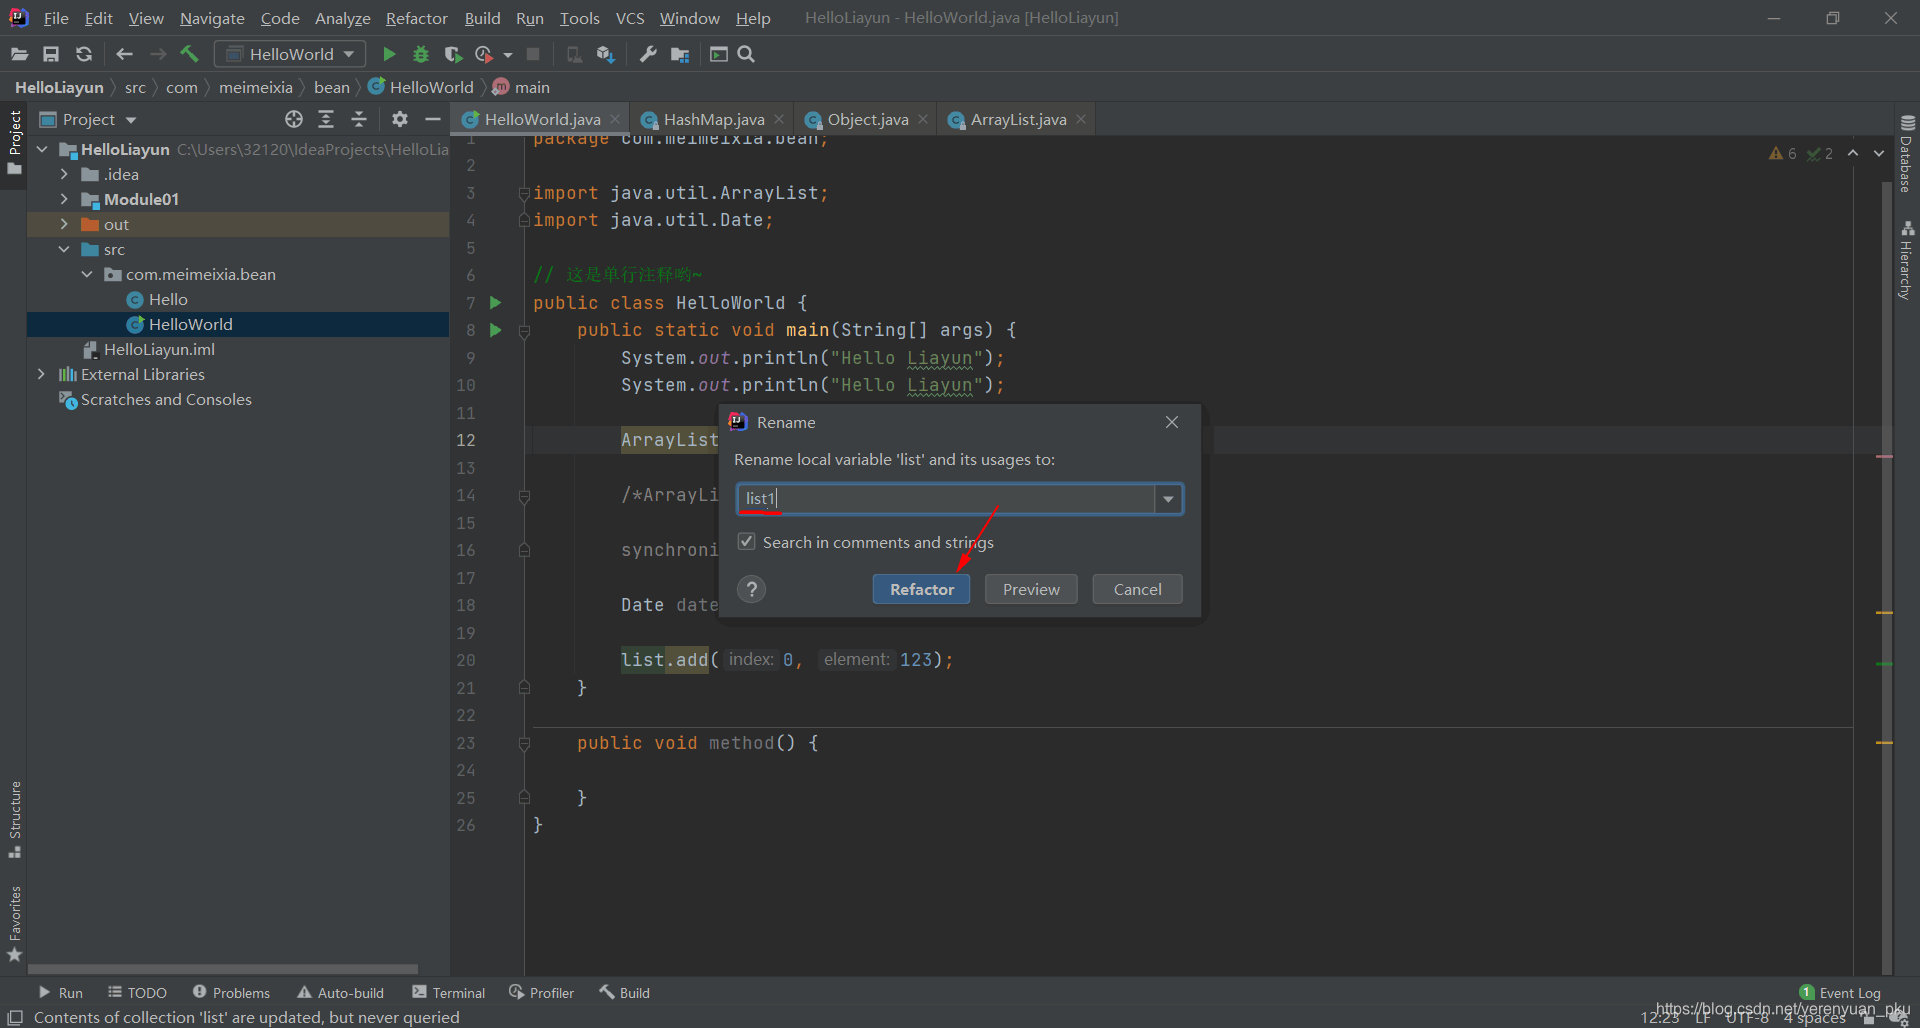The image size is (1920, 1028).
Task: Open the VCS menu
Action: 630,18
